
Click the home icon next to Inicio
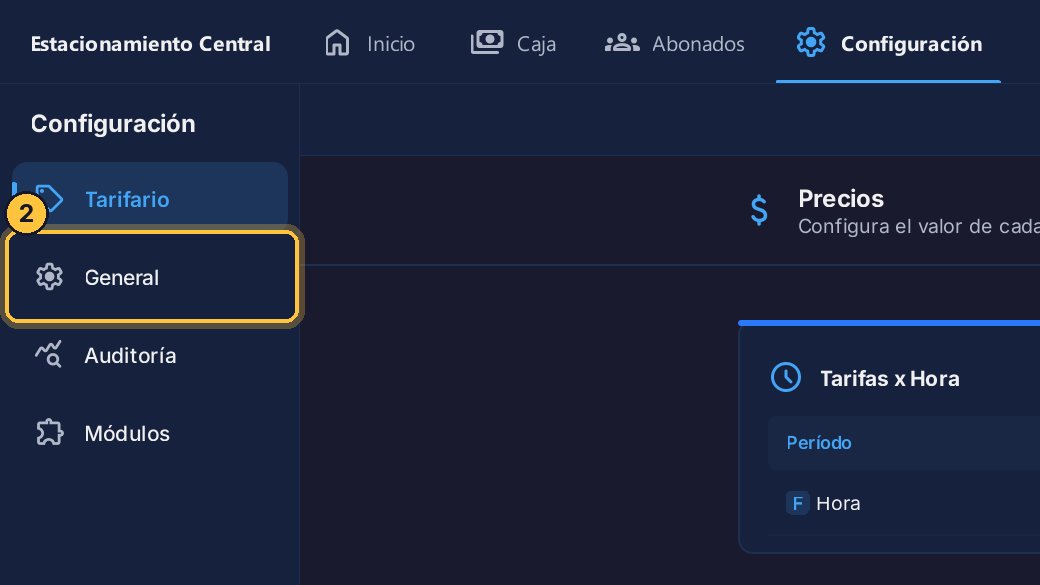click(x=337, y=43)
